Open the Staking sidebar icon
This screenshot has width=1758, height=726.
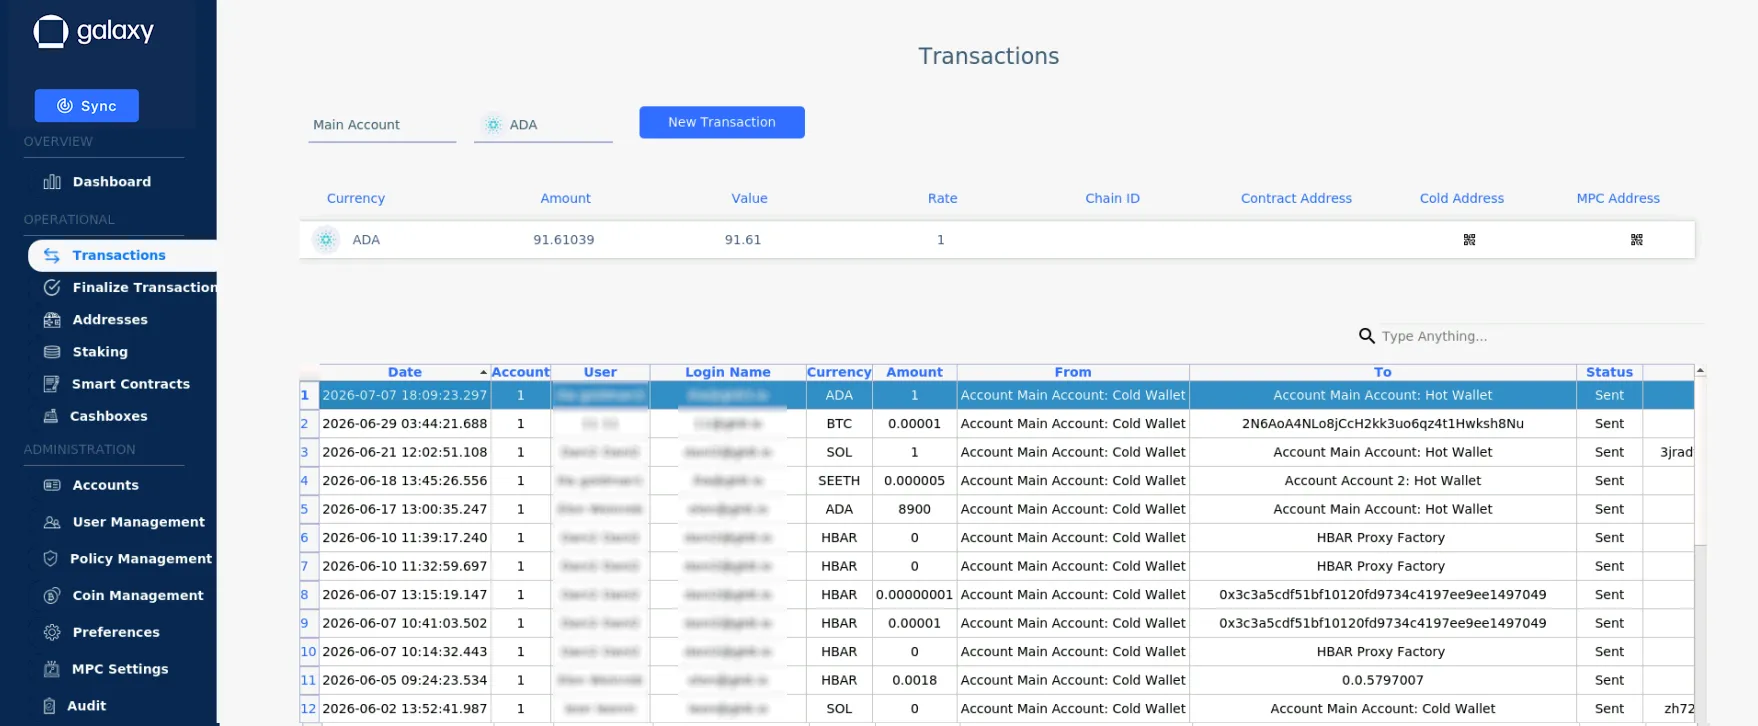[52, 352]
